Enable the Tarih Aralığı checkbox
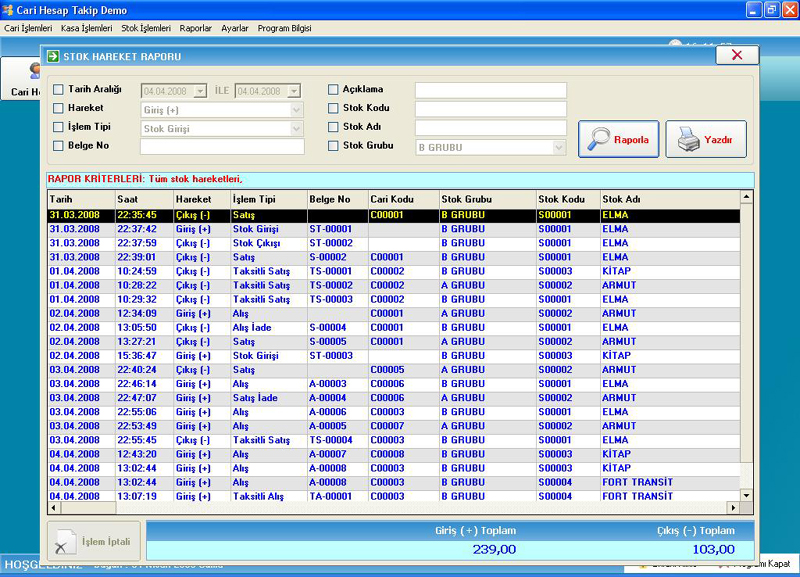The width and height of the screenshot is (800, 577). pyautogui.click(x=58, y=90)
